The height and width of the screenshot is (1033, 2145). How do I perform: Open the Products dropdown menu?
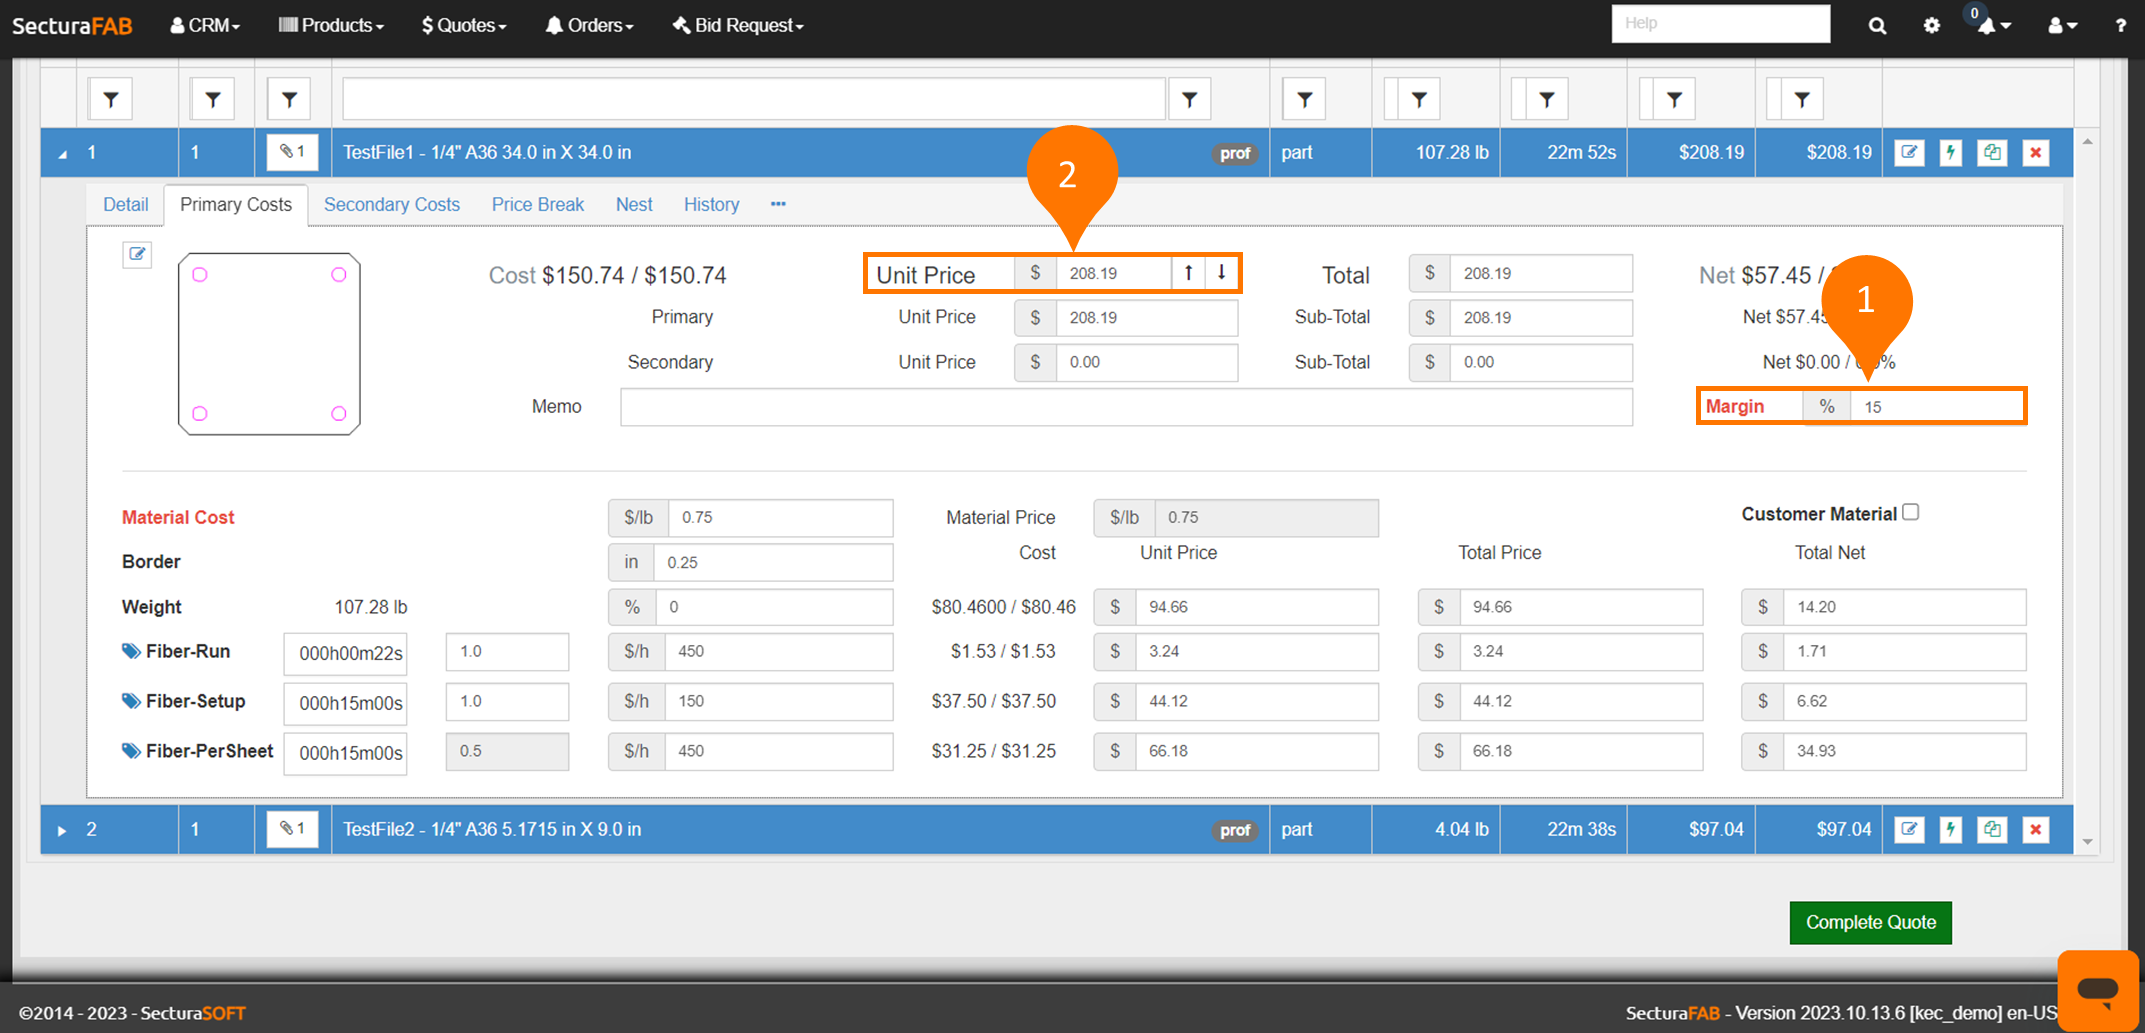tap(331, 26)
